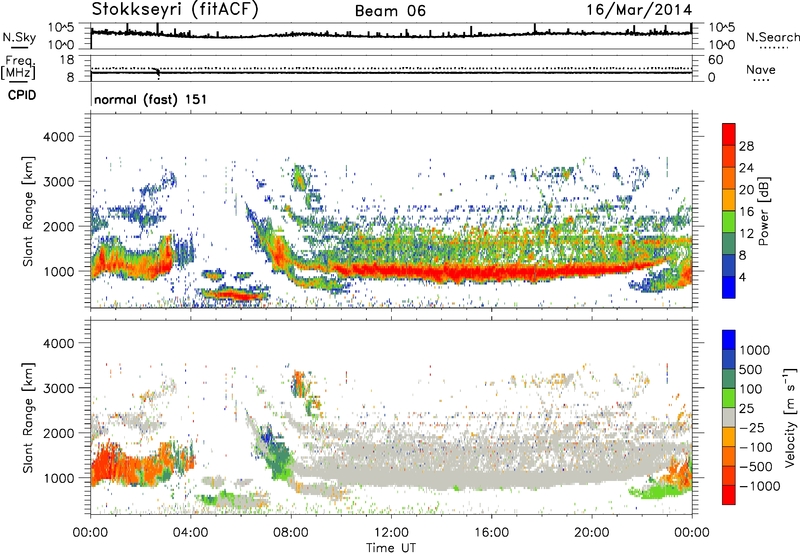The height and width of the screenshot is (554, 800).
Task: Click the 08:00 time tick label
Action: pos(291,533)
